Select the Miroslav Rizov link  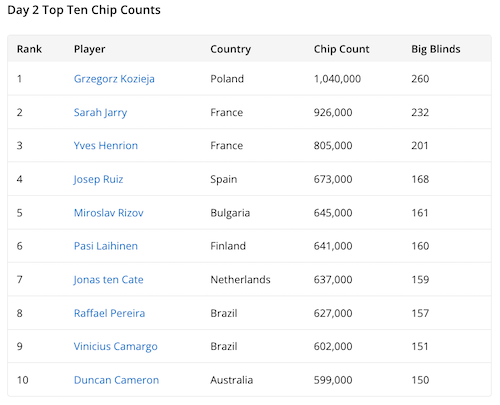click(x=109, y=213)
